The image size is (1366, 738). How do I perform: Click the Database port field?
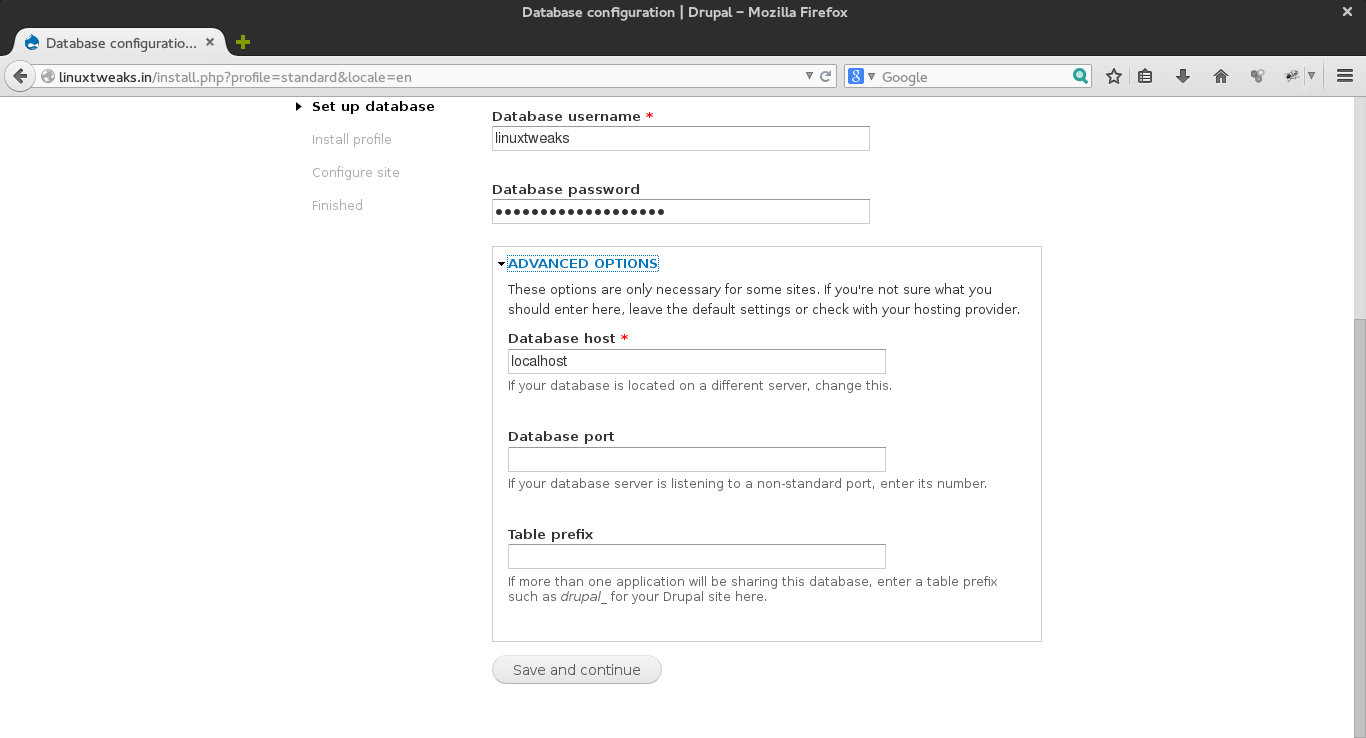(697, 459)
